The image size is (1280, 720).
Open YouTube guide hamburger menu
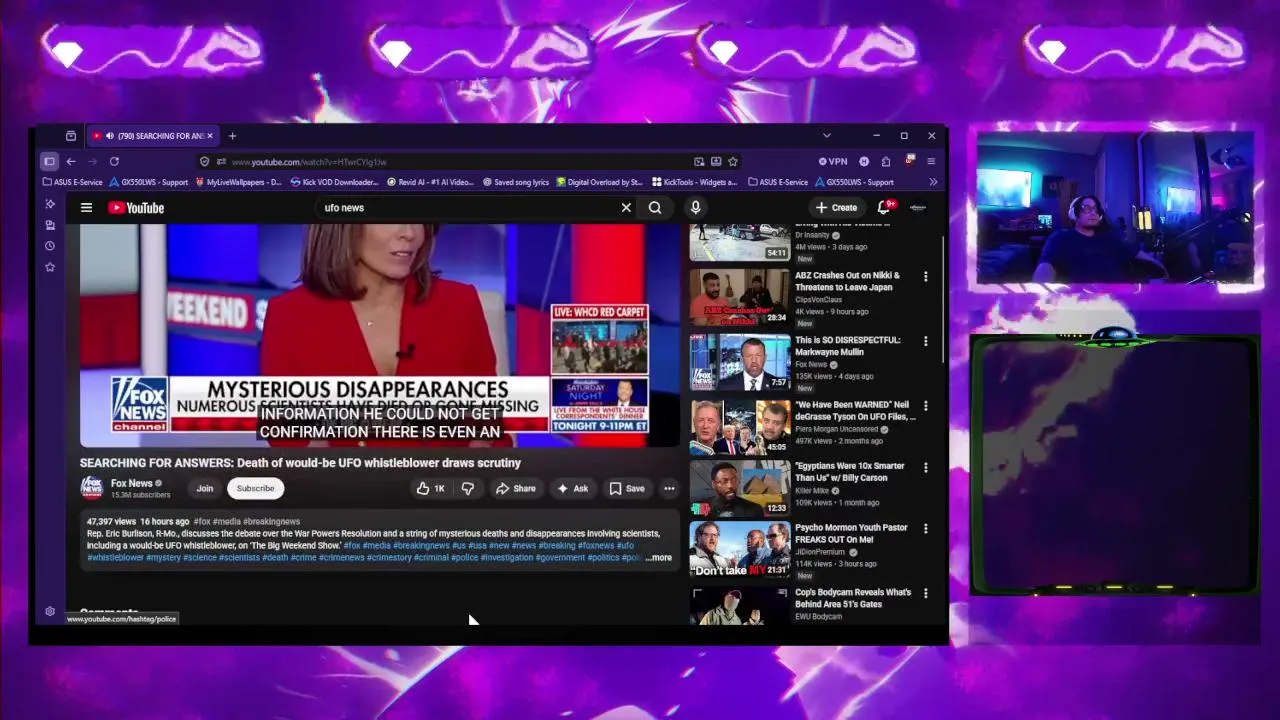pyautogui.click(x=86, y=208)
